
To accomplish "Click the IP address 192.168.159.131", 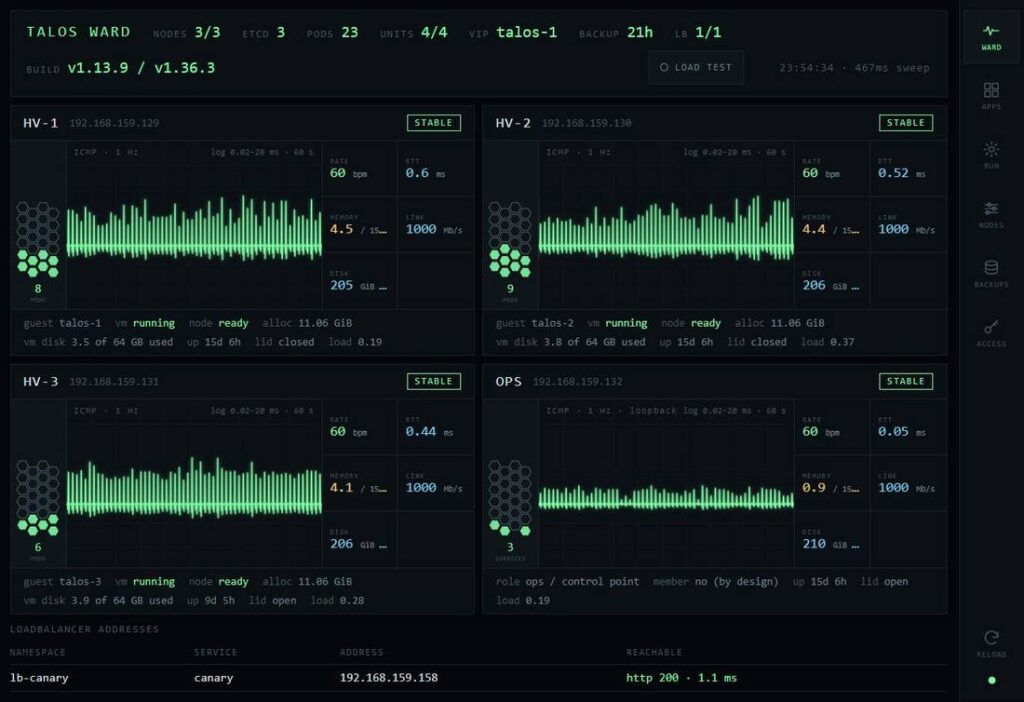I will coord(114,381).
